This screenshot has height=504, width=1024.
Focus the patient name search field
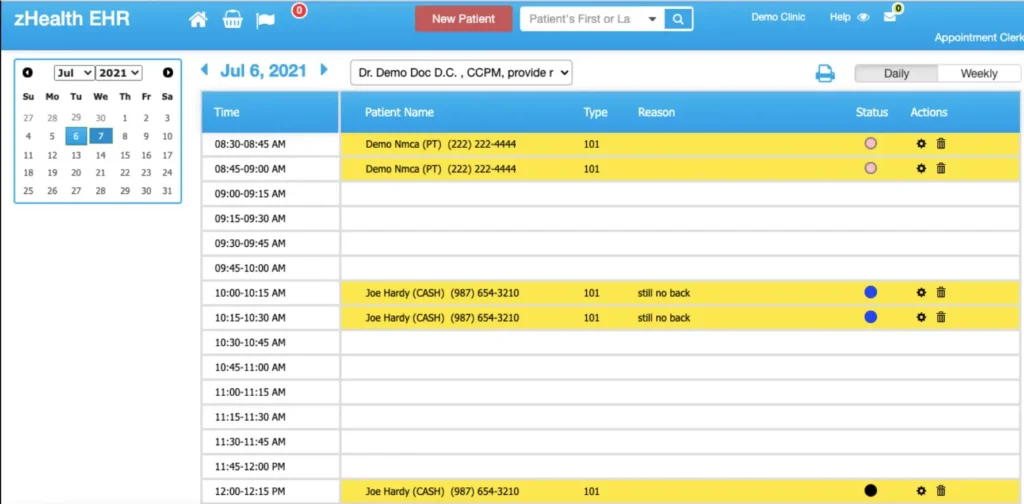pos(581,20)
